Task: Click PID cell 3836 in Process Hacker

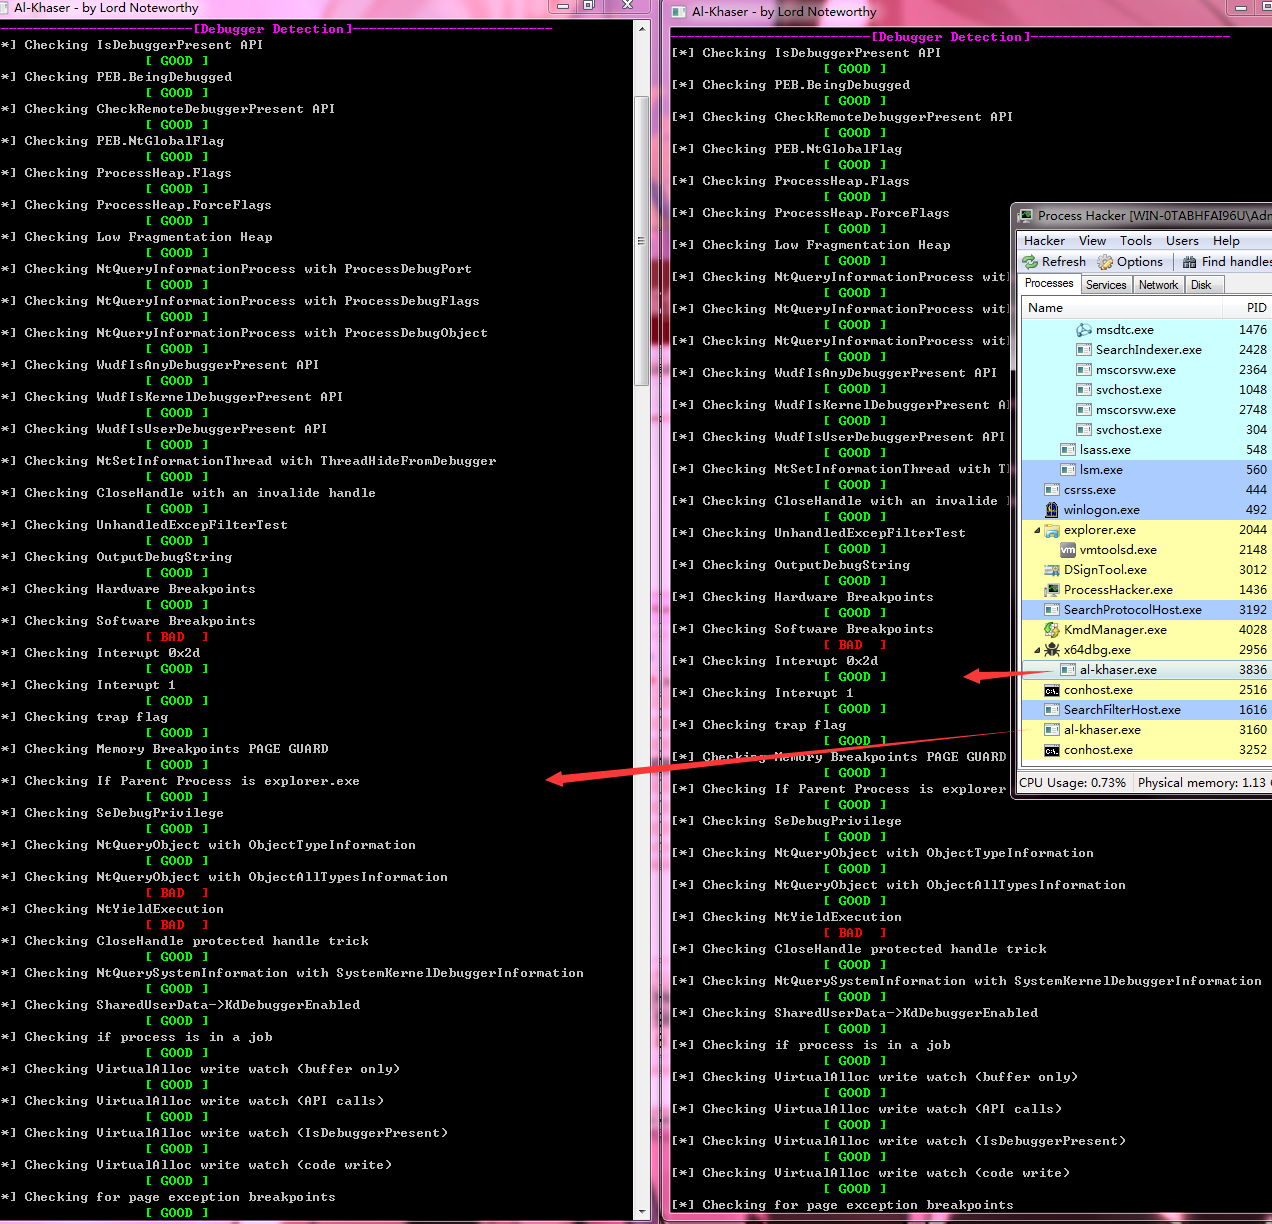Action: click(x=1252, y=670)
